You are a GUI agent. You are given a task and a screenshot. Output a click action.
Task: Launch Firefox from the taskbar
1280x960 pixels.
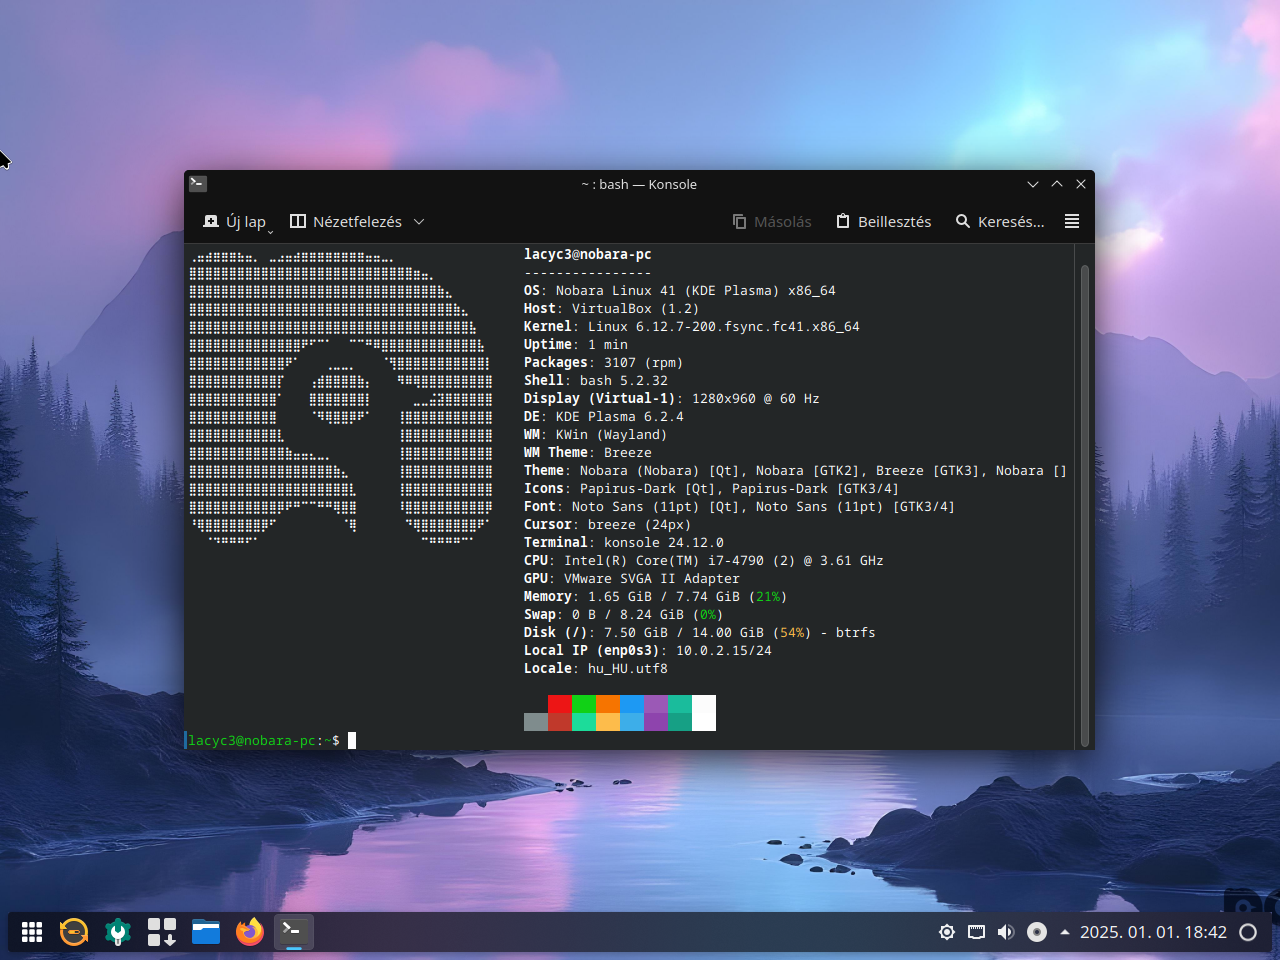click(250, 932)
